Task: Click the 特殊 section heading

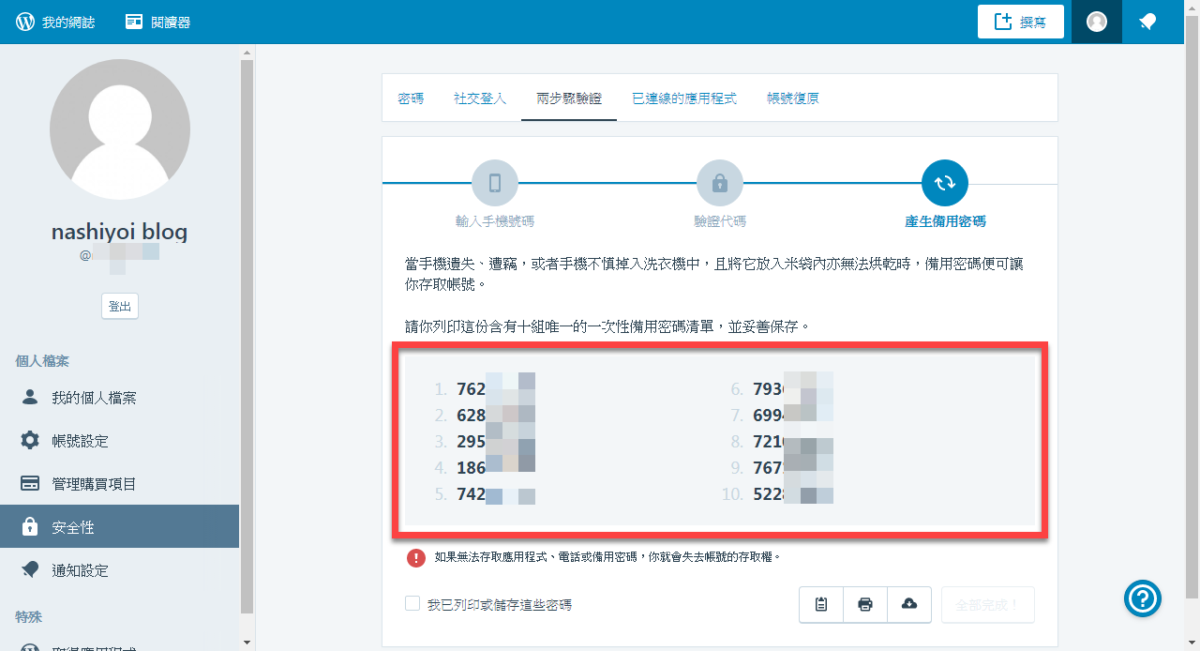Action: coord(28,617)
